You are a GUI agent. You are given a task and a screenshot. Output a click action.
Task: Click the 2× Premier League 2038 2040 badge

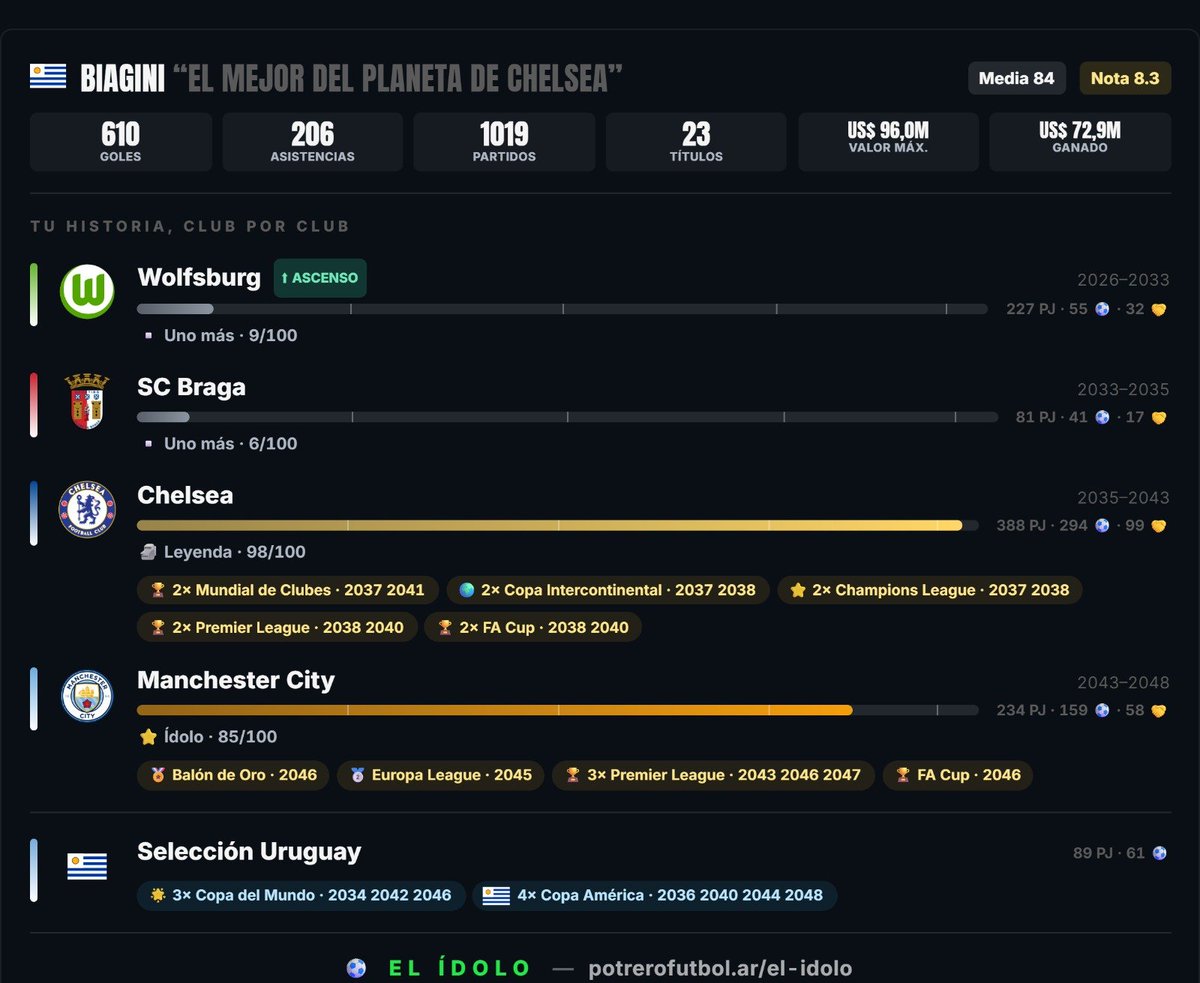(x=277, y=627)
